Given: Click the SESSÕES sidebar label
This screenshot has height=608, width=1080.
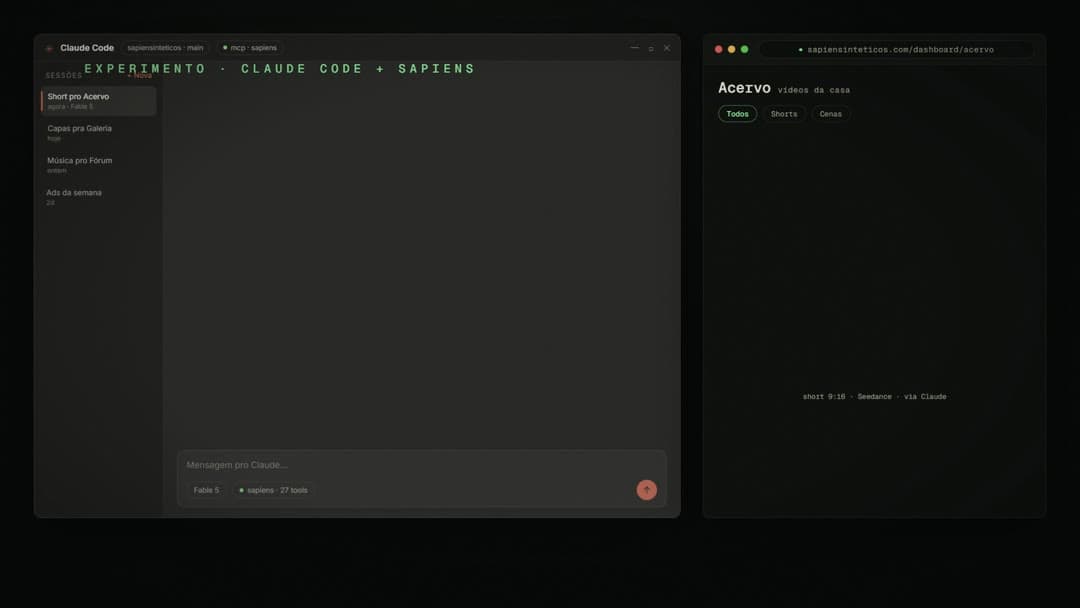Looking at the screenshot, I should [x=64, y=76].
